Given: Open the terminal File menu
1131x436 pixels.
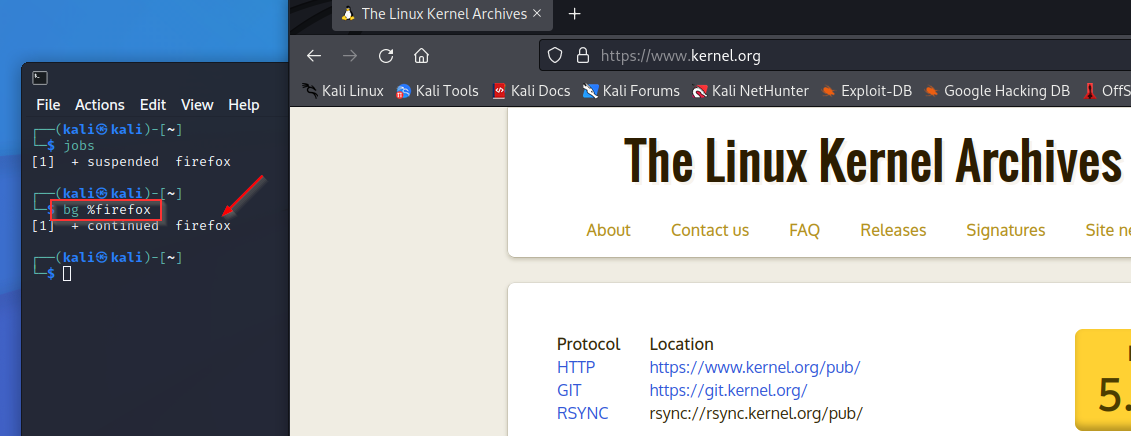Looking at the screenshot, I should tap(48, 105).
